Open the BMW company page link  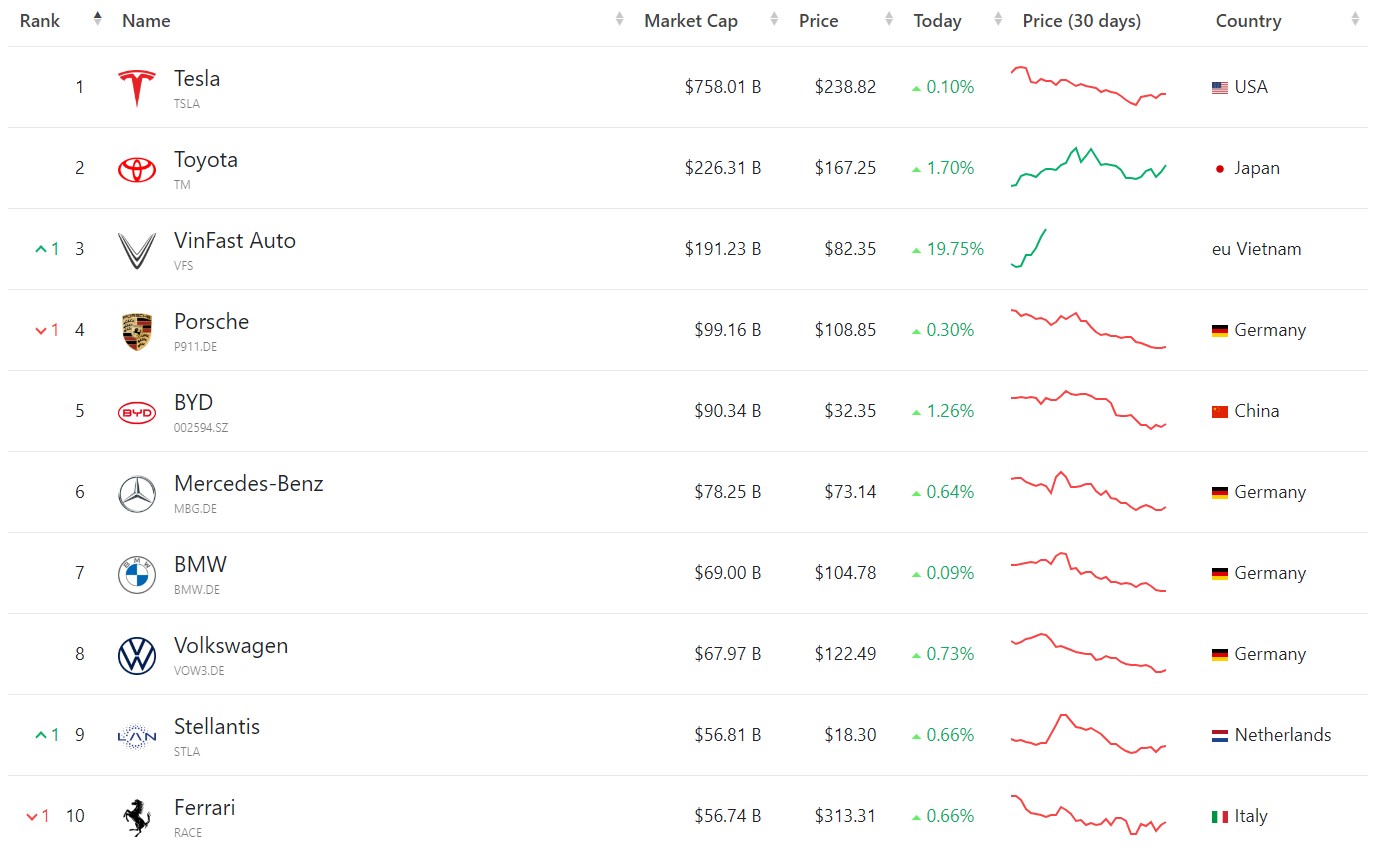[x=201, y=565]
